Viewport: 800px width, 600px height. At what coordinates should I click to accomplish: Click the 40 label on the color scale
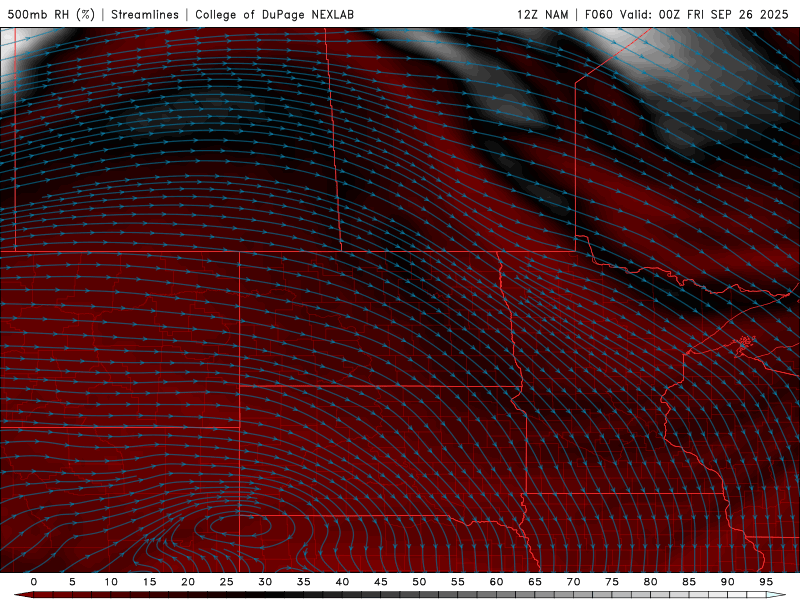click(342, 582)
